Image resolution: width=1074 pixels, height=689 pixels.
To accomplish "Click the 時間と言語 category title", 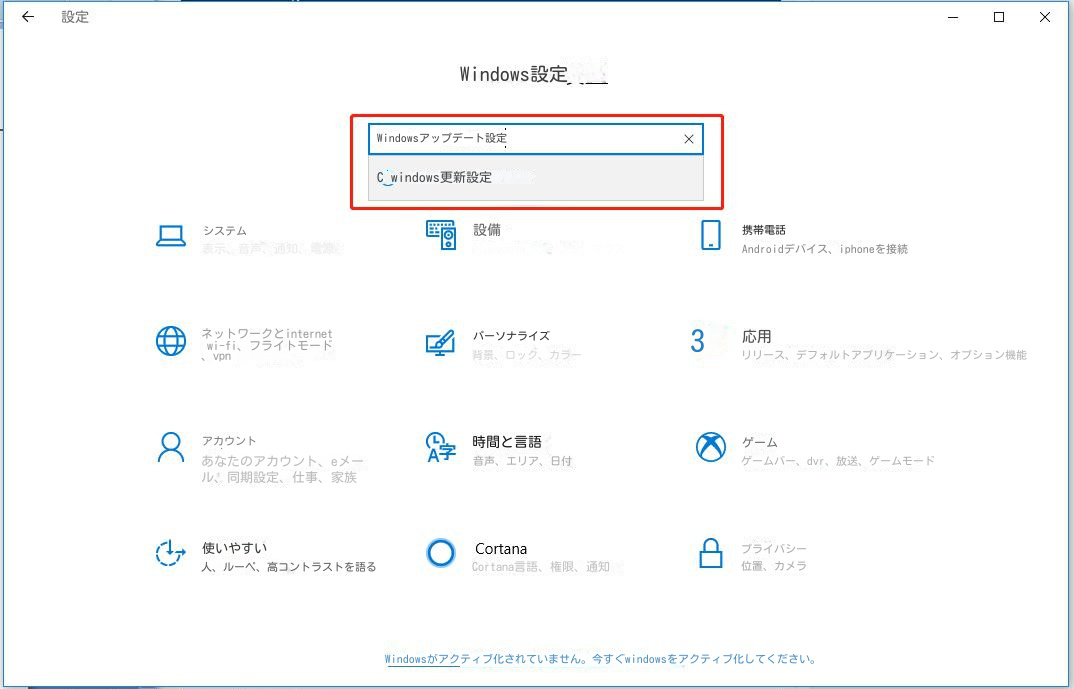I will (507, 442).
